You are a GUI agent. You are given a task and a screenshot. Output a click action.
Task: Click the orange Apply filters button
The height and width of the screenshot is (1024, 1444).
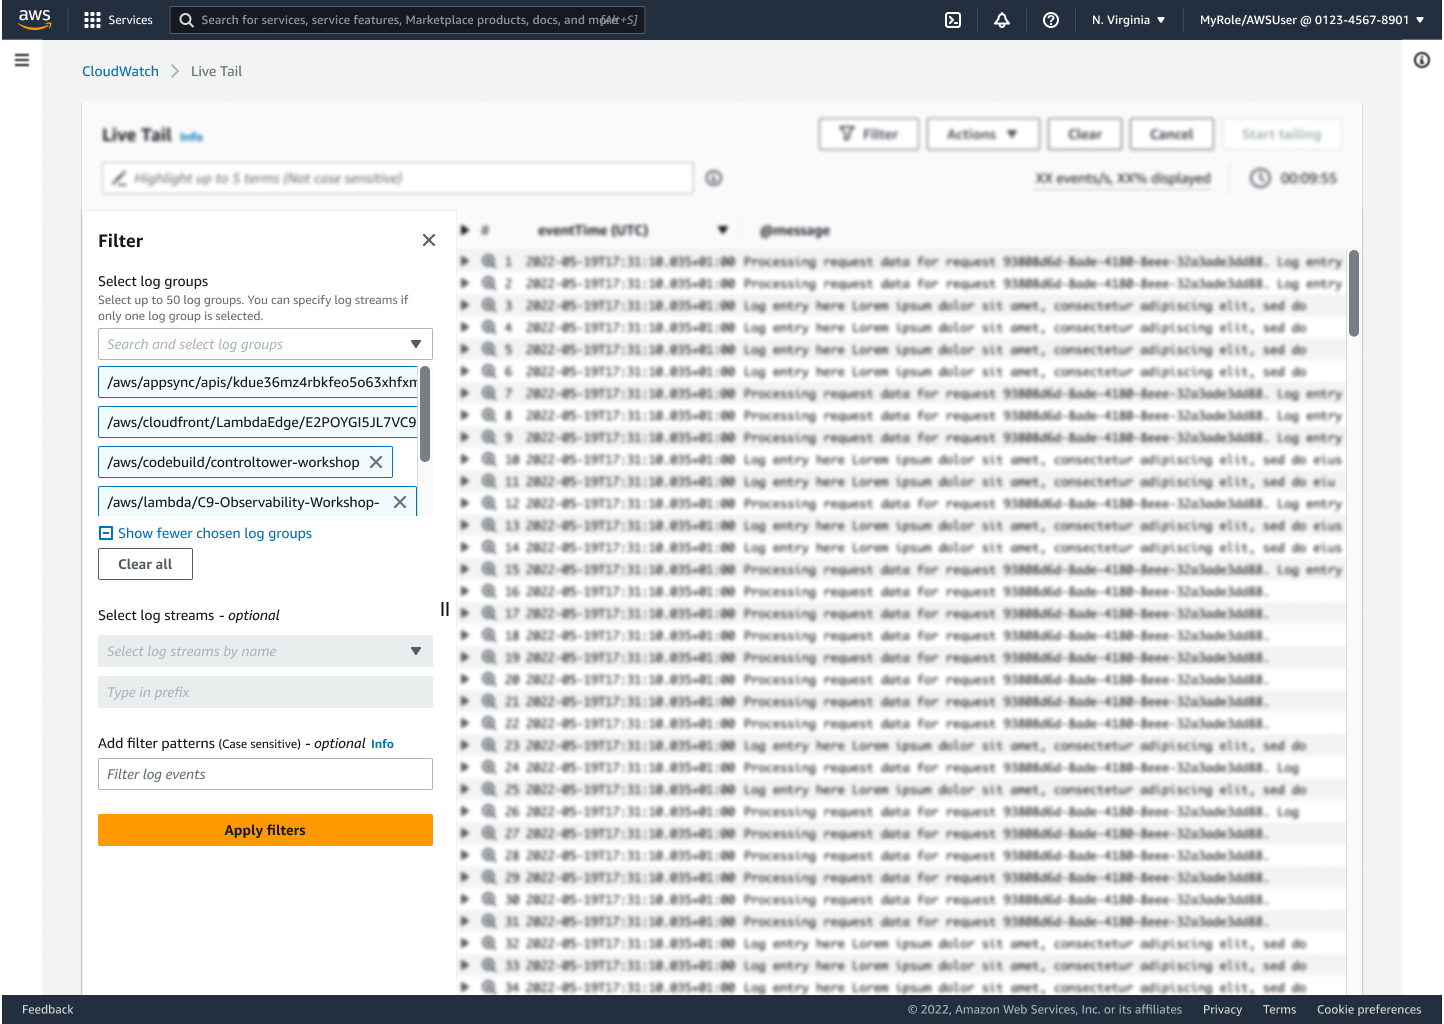pos(265,830)
